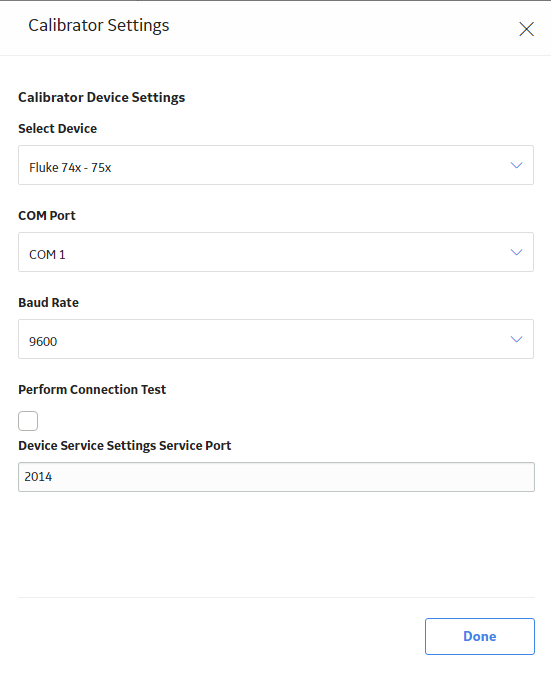
Task: Click the Perform Connection Test label
Action: [x=92, y=389]
